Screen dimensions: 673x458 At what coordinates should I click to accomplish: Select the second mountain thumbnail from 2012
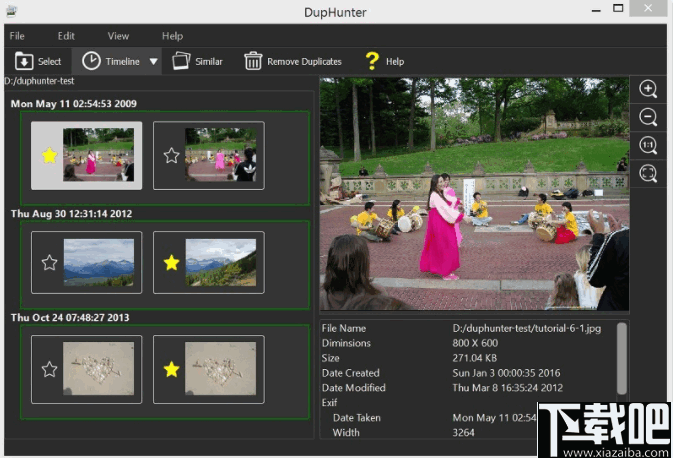point(220,262)
